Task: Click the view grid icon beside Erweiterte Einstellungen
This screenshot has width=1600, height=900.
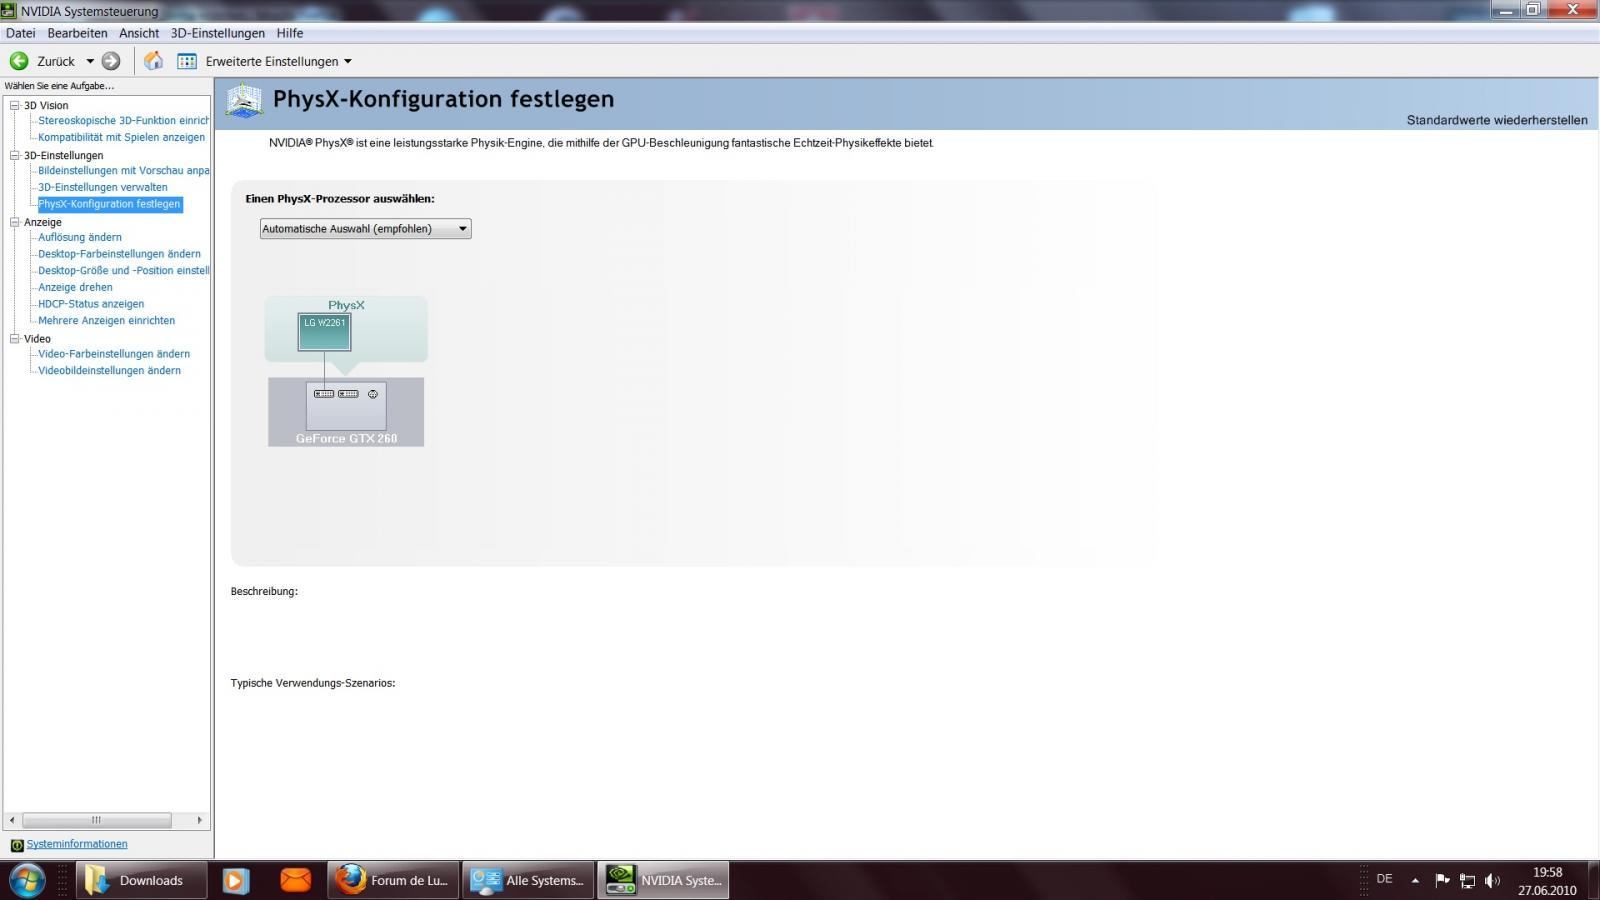Action: click(187, 61)
